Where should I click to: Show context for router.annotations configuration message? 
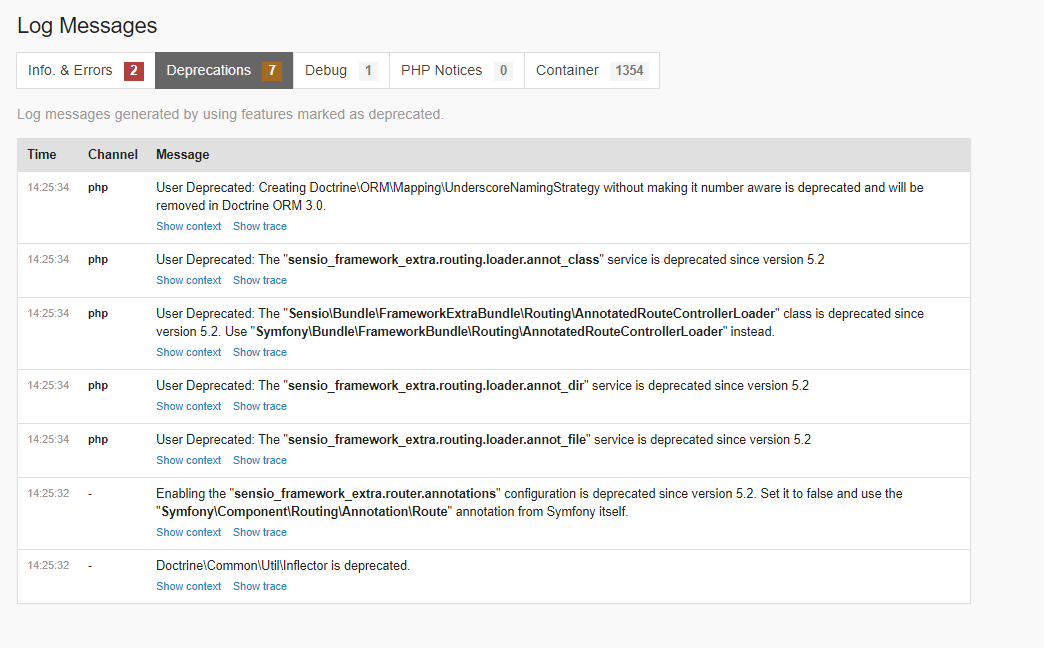click(188, 532)
